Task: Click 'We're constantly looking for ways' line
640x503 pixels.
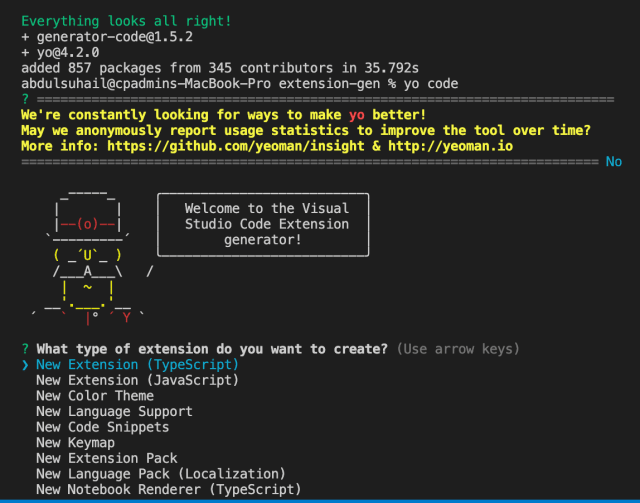Action: pyautogui.click(x=223, y=115)
